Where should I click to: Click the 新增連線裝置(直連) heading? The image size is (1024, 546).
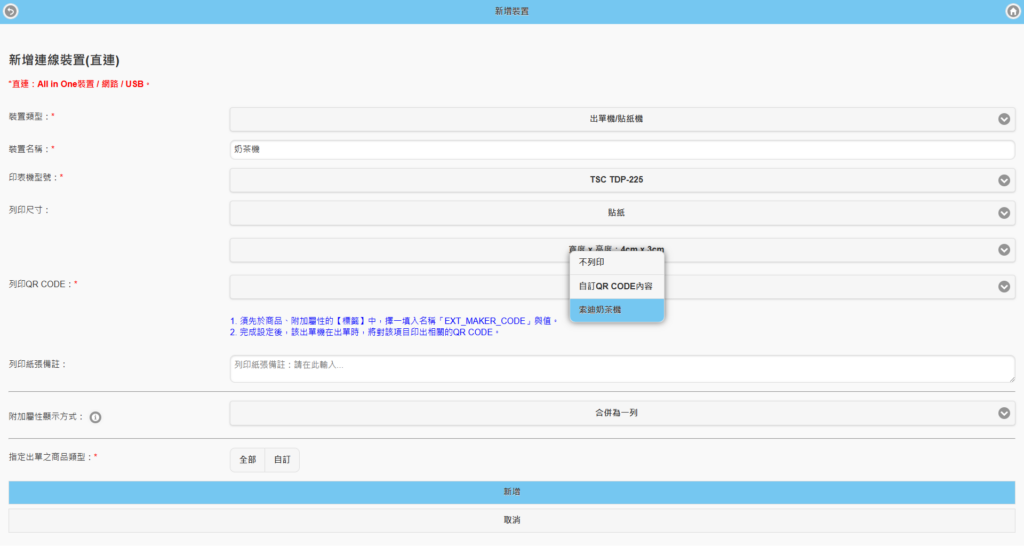click(64, 60)
